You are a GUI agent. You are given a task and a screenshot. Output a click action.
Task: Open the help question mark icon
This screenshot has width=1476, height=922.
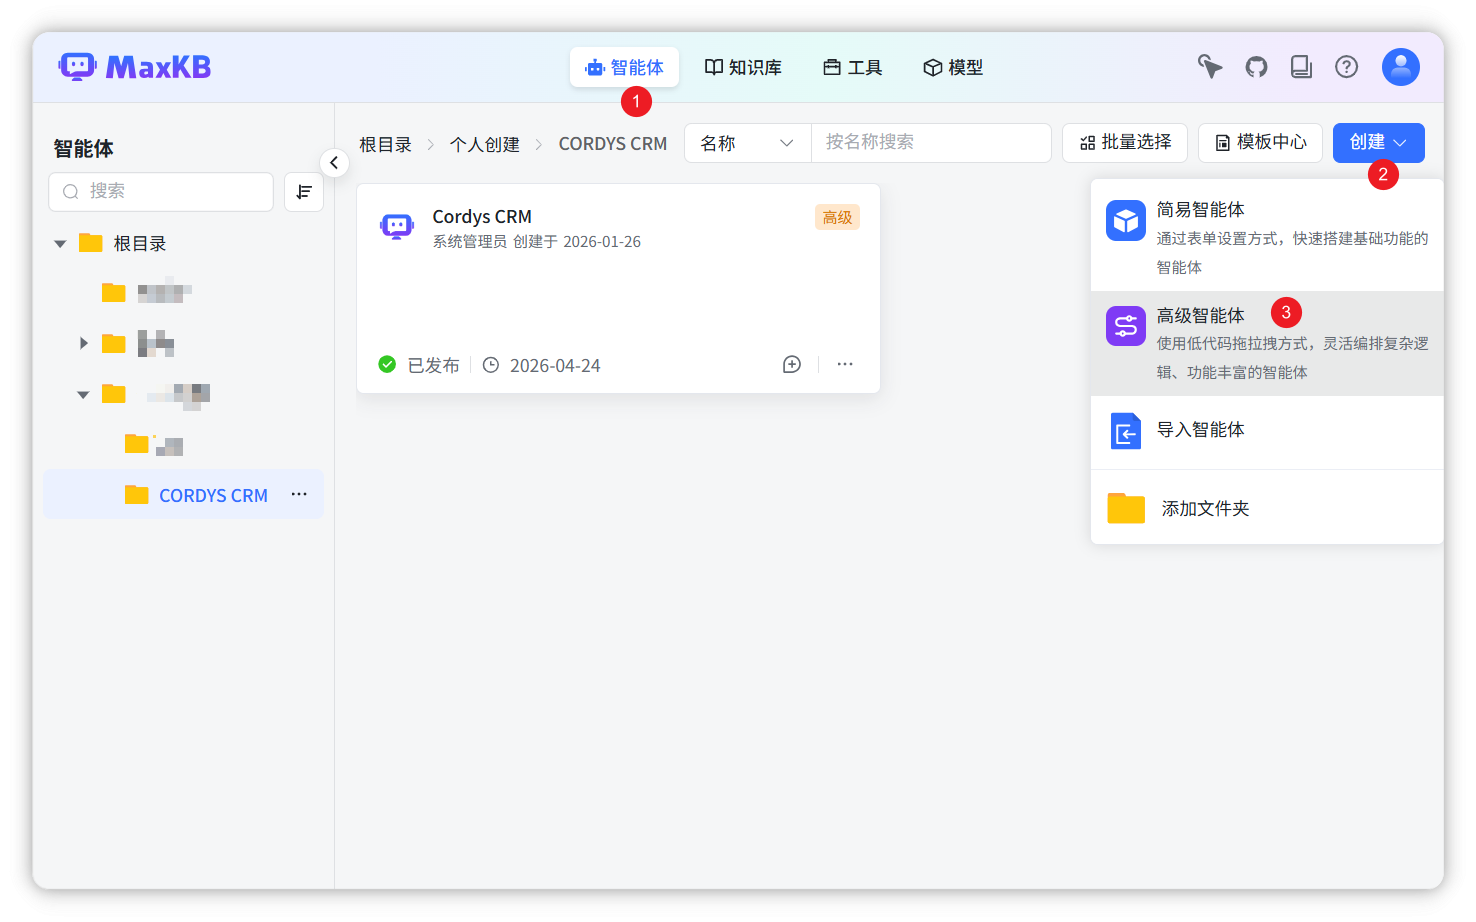click(x=1347, y=67)
